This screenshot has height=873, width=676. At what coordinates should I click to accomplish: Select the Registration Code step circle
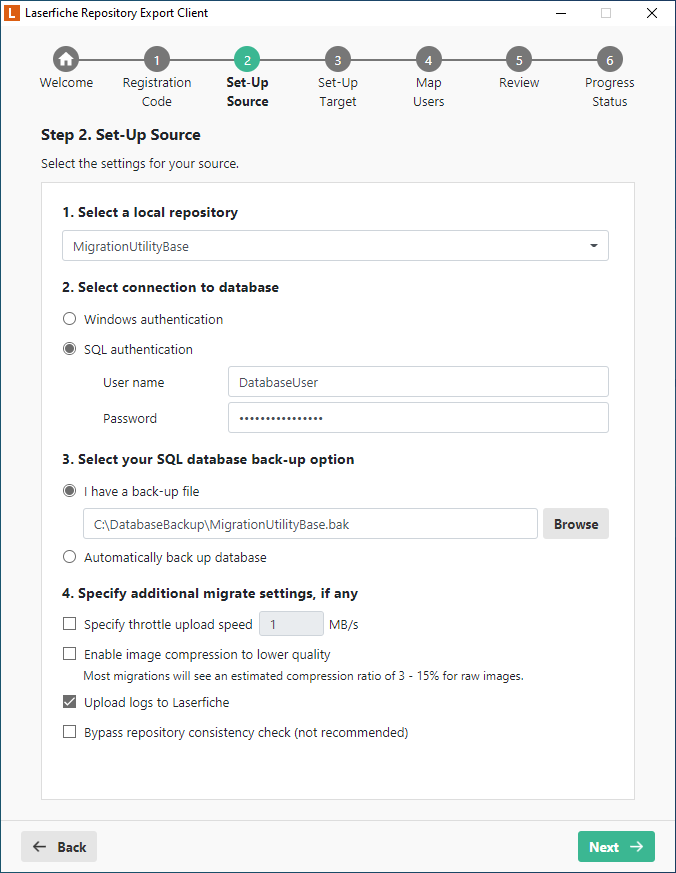coord(156,60)
